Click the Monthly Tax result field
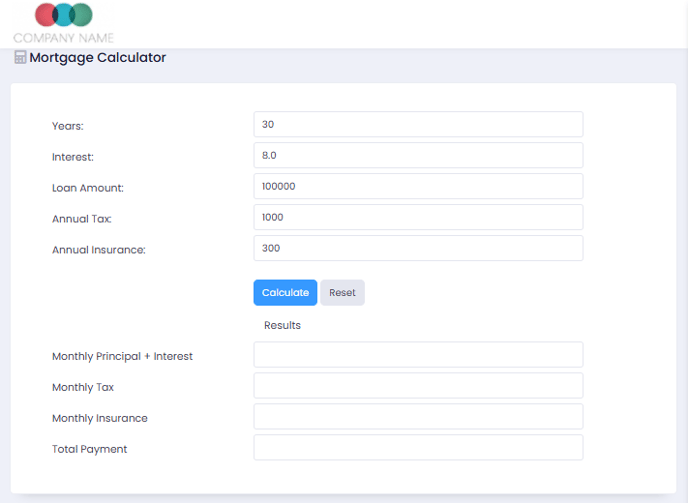Image resolution: width=688 pixels, height=503 pixels. pyautogui.click(x=418, y=385)
